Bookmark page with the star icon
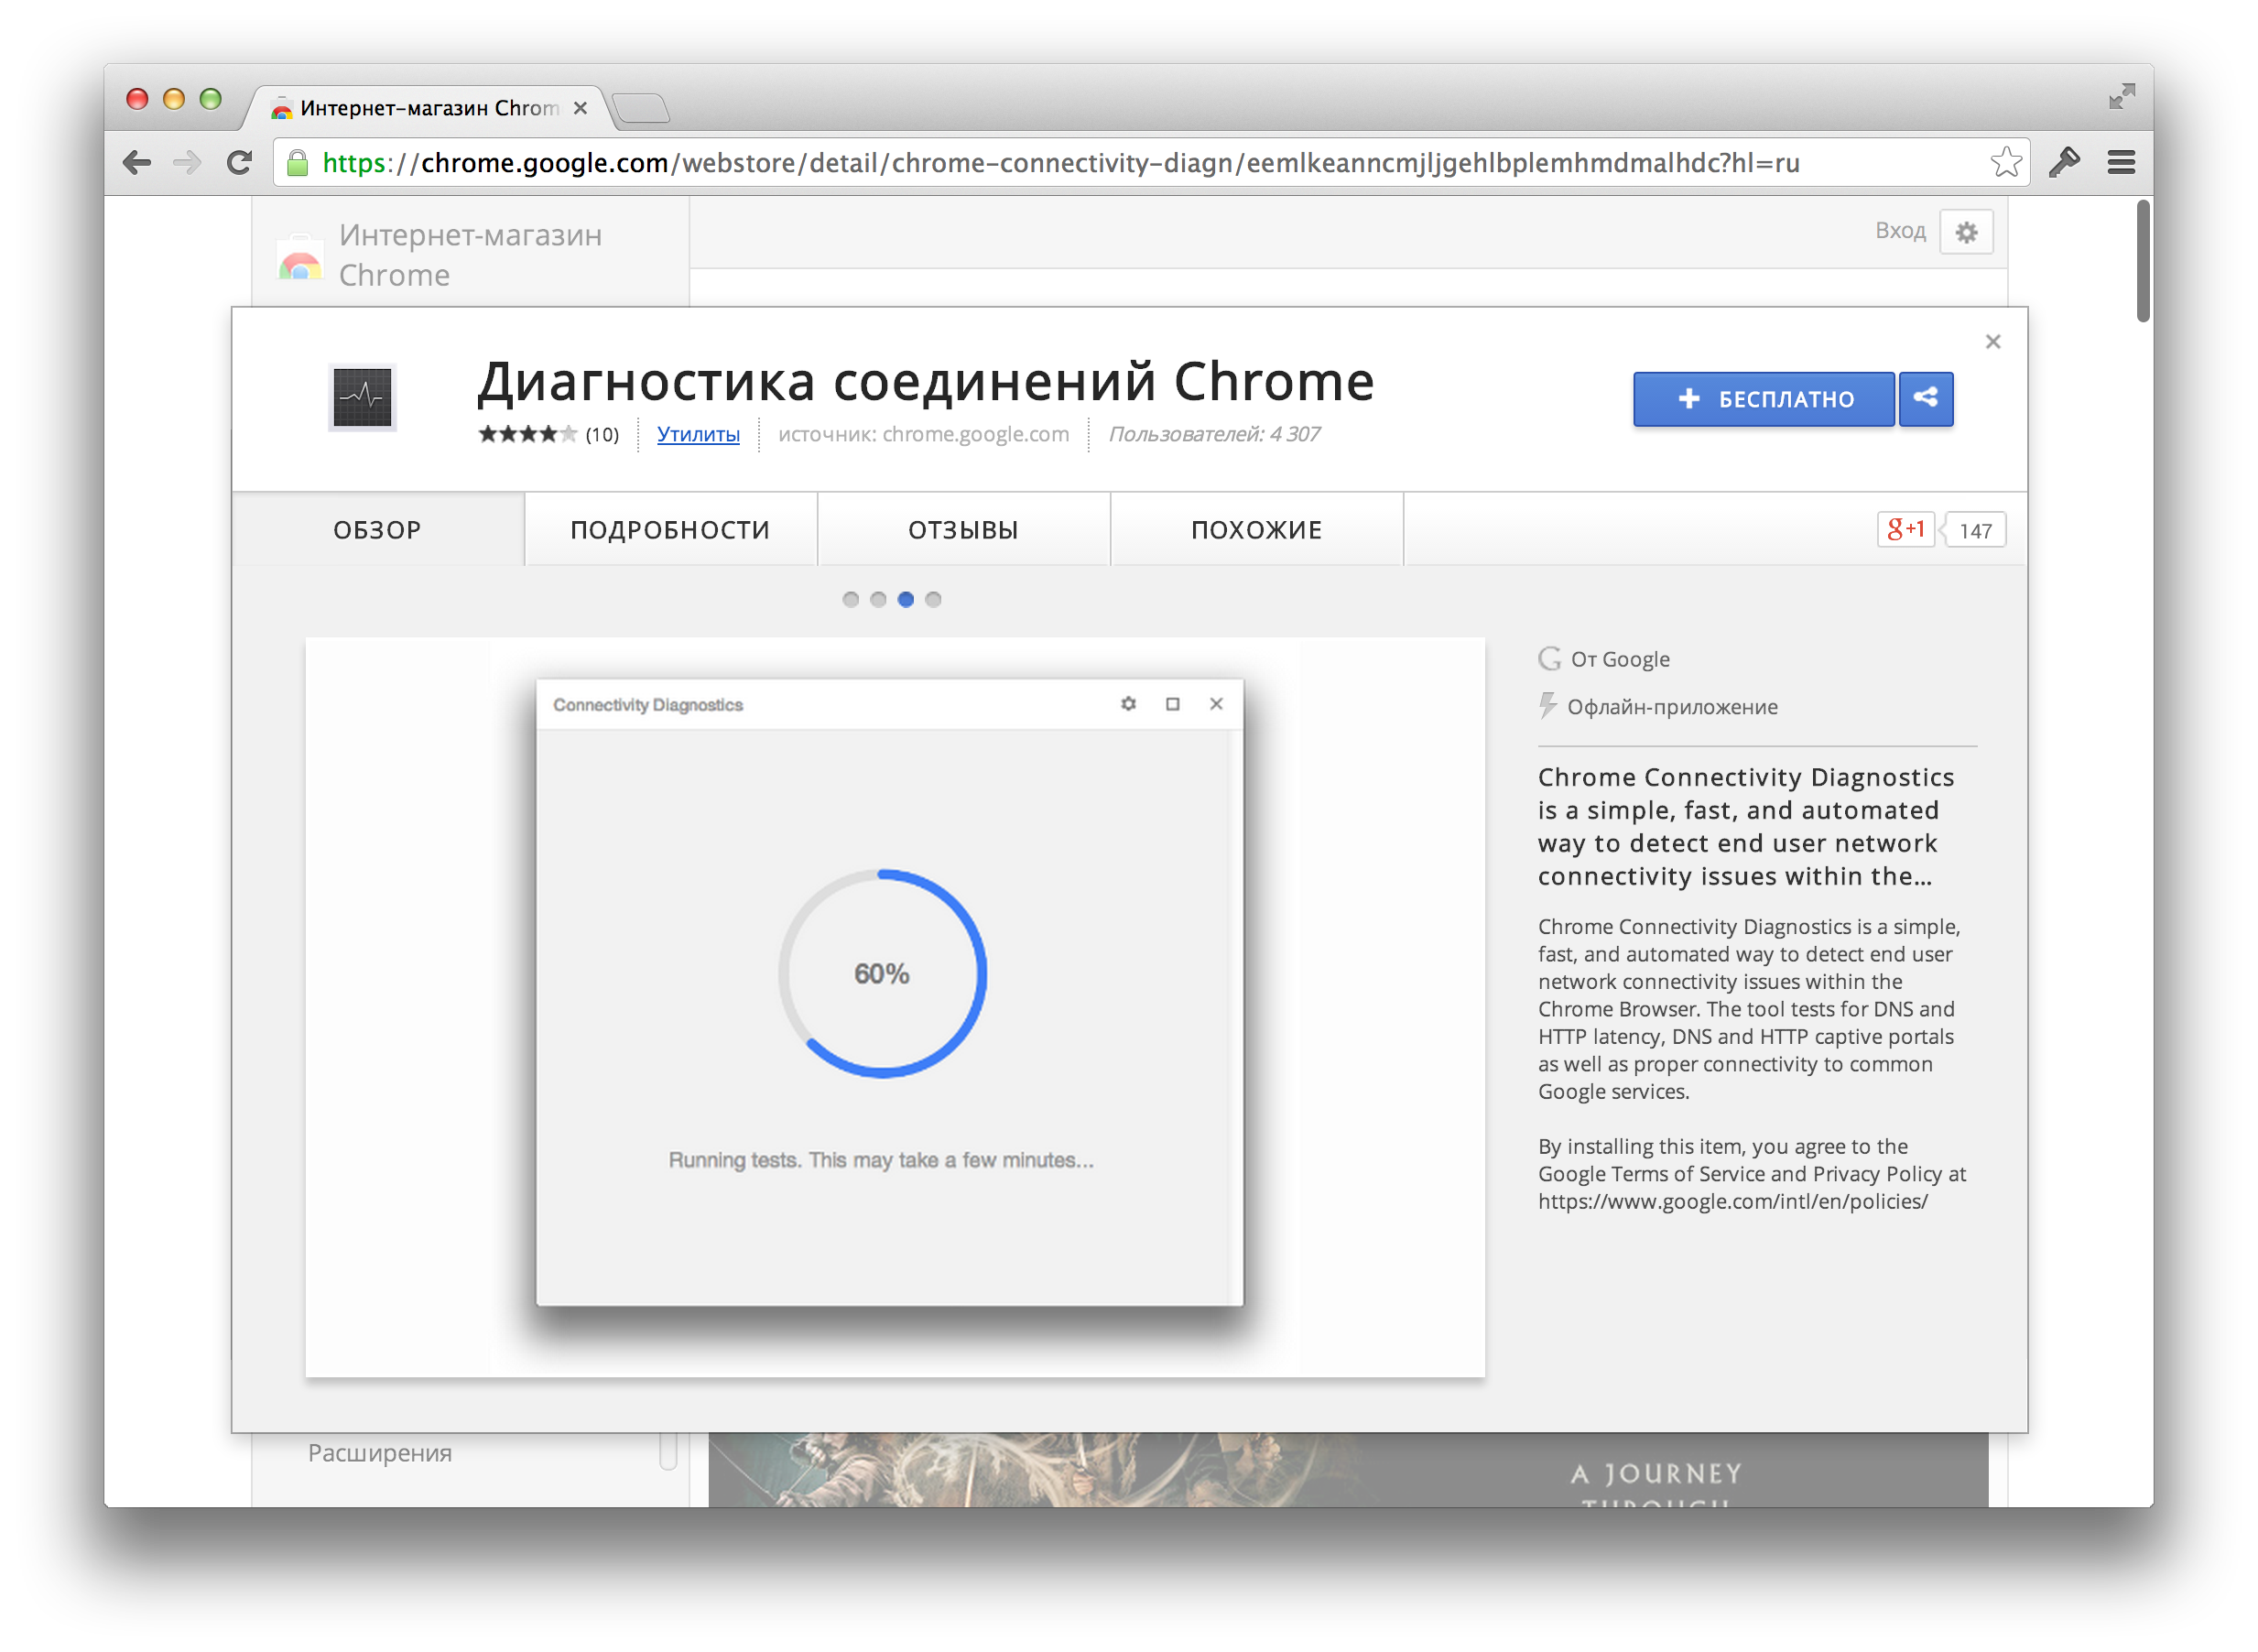Screen dimensions: 2258x1652 click(x=2005, y=162)
